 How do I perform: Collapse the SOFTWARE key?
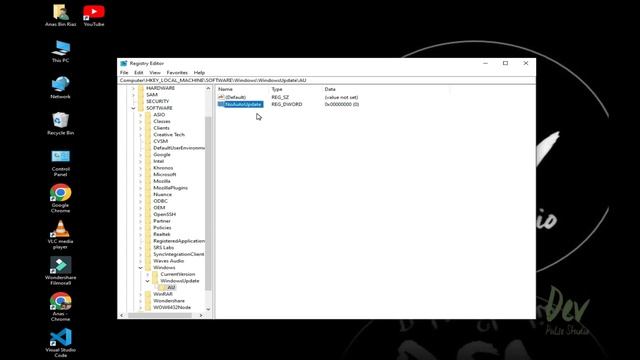[133, 108]
